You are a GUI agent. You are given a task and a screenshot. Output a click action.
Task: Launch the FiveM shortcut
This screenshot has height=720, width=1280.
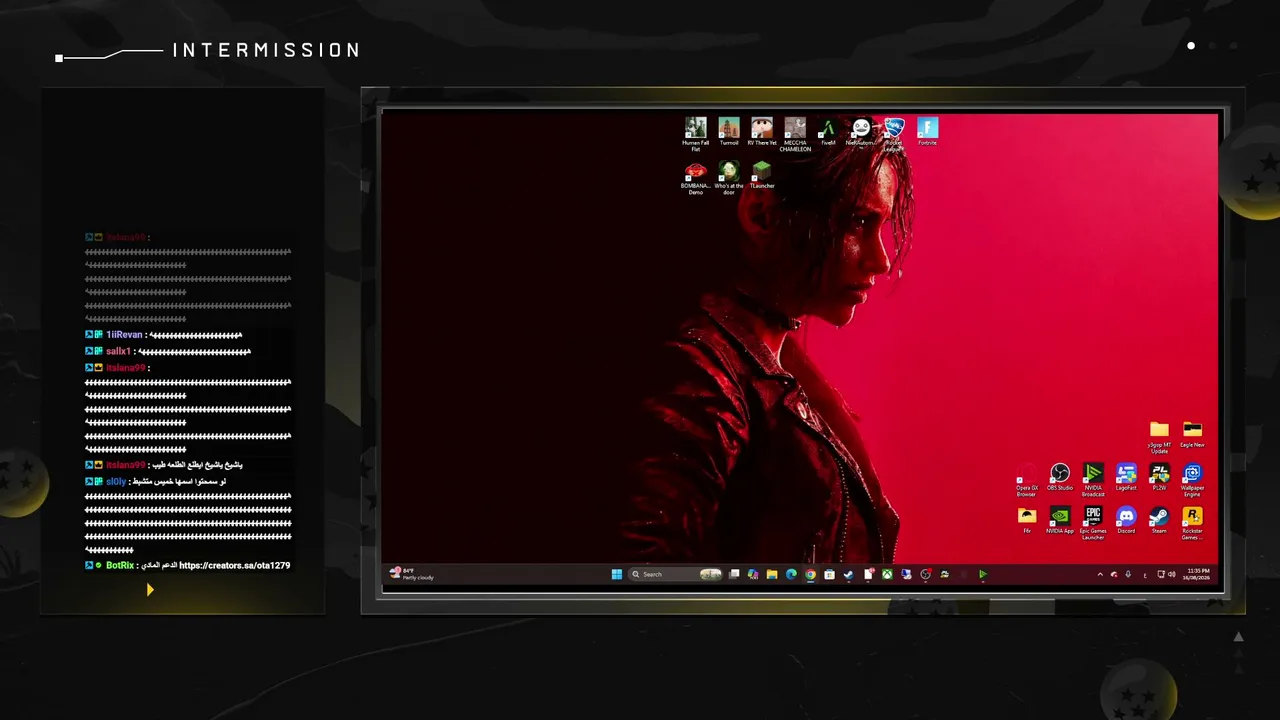click(828, 132)
